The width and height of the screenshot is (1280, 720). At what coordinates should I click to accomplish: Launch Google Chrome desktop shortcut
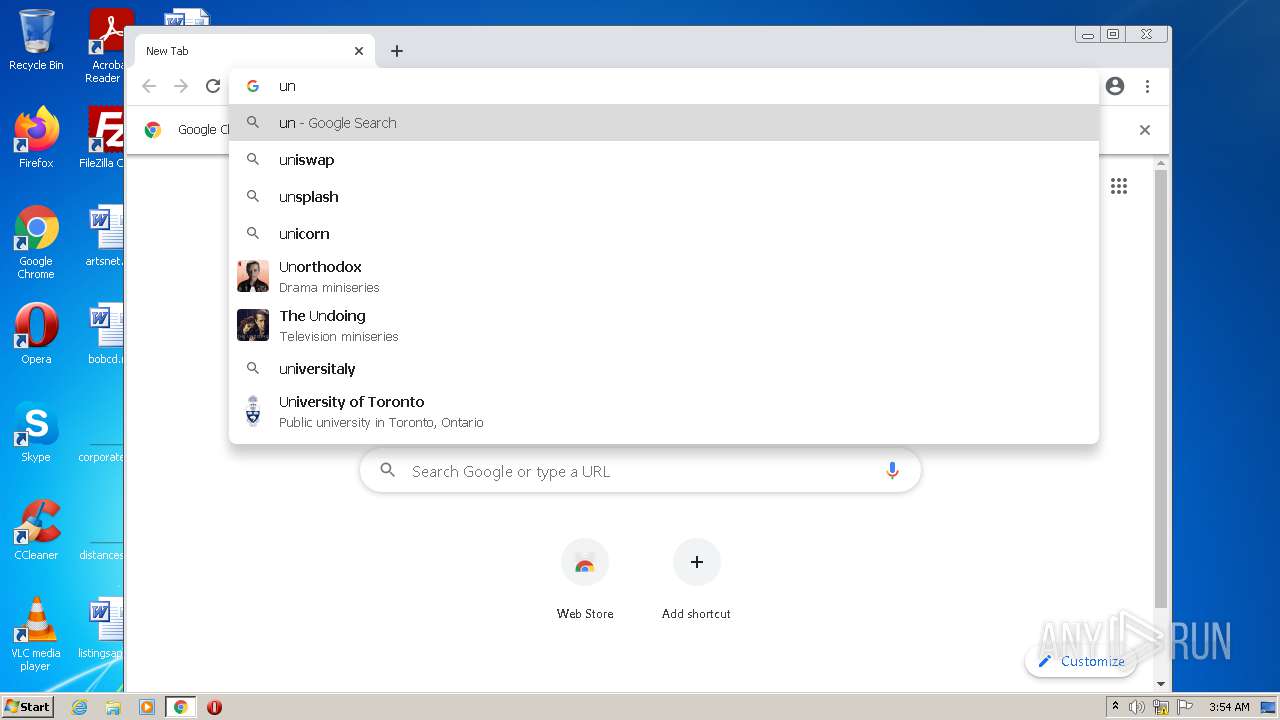coord(36,242)
